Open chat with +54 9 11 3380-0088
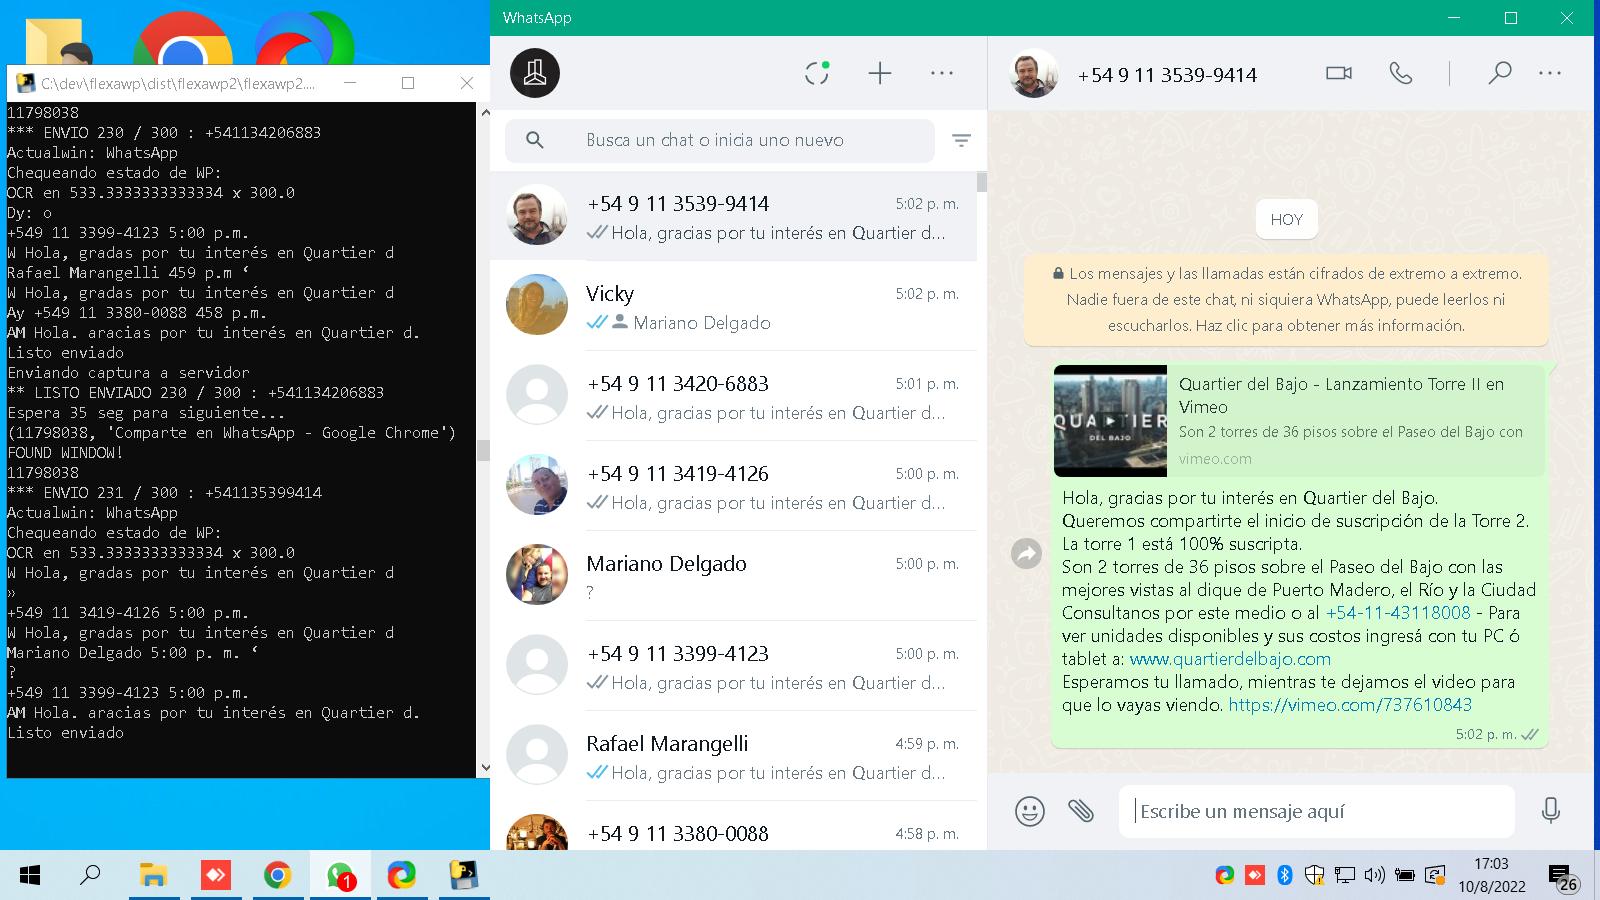1600x900 pixels. click(x=733, y=828)
